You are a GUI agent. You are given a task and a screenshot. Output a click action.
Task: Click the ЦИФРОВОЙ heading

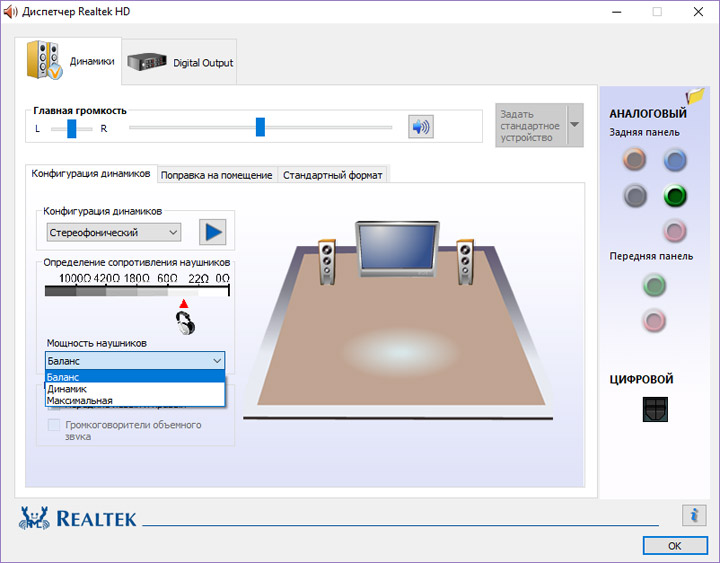click(x=641, y=379)
